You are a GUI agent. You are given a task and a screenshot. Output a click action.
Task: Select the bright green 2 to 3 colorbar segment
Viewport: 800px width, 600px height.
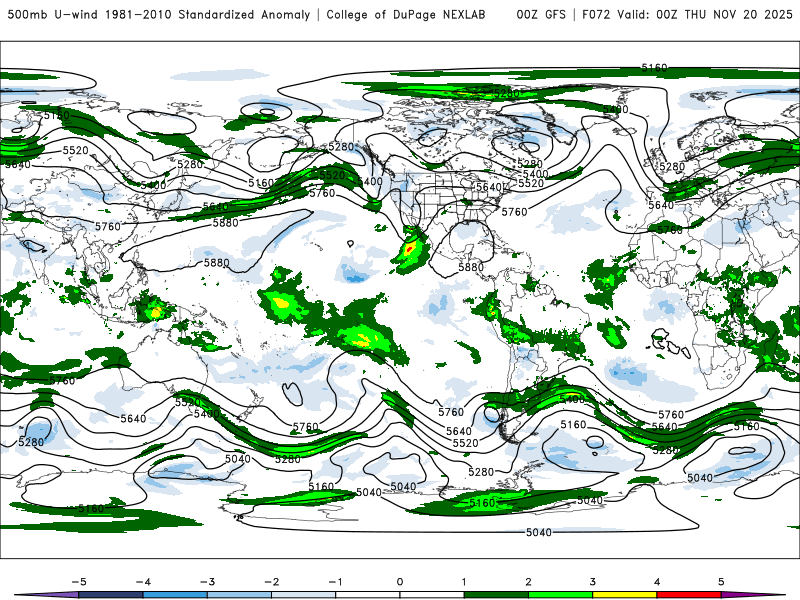pos(560,595)
